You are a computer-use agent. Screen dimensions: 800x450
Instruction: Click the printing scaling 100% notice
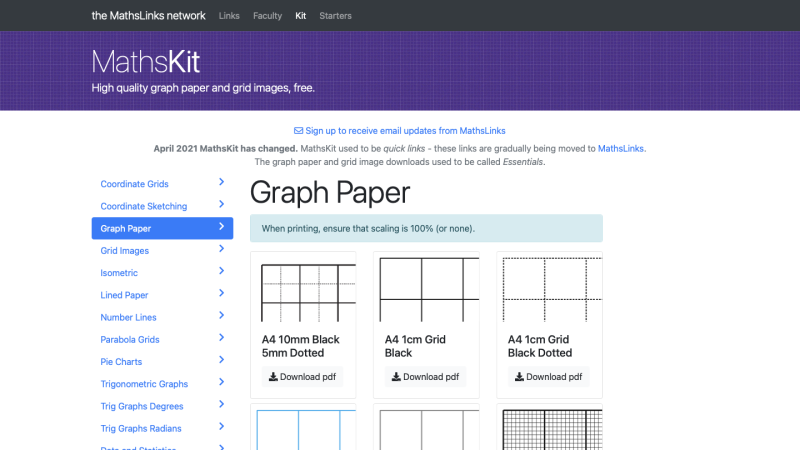(426, 228)
